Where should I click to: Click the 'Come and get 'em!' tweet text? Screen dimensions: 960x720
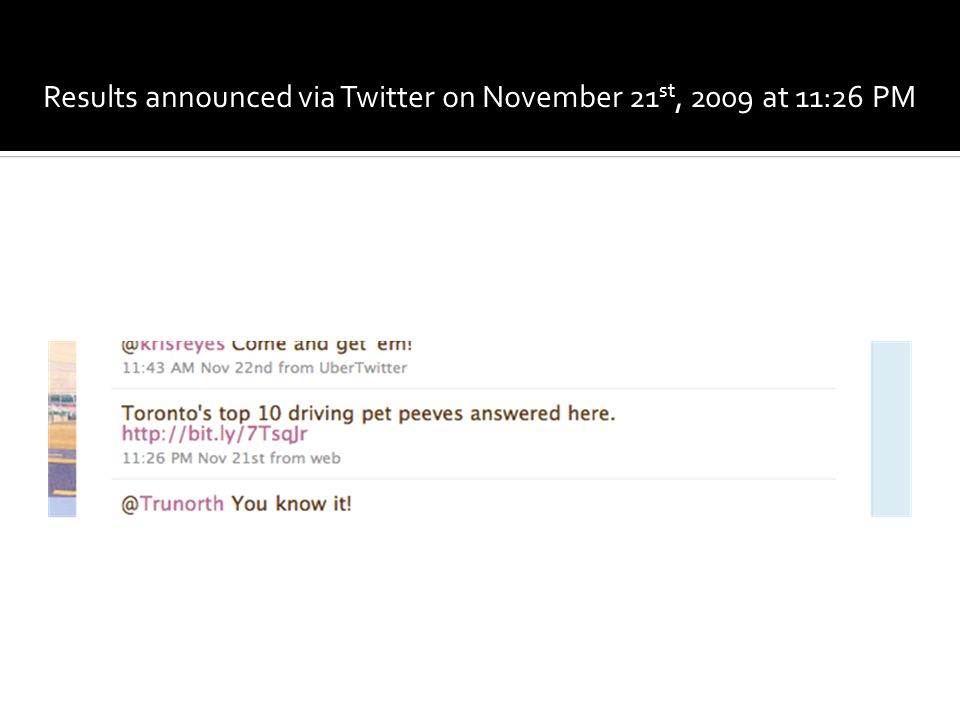click(x=322, y=345)
